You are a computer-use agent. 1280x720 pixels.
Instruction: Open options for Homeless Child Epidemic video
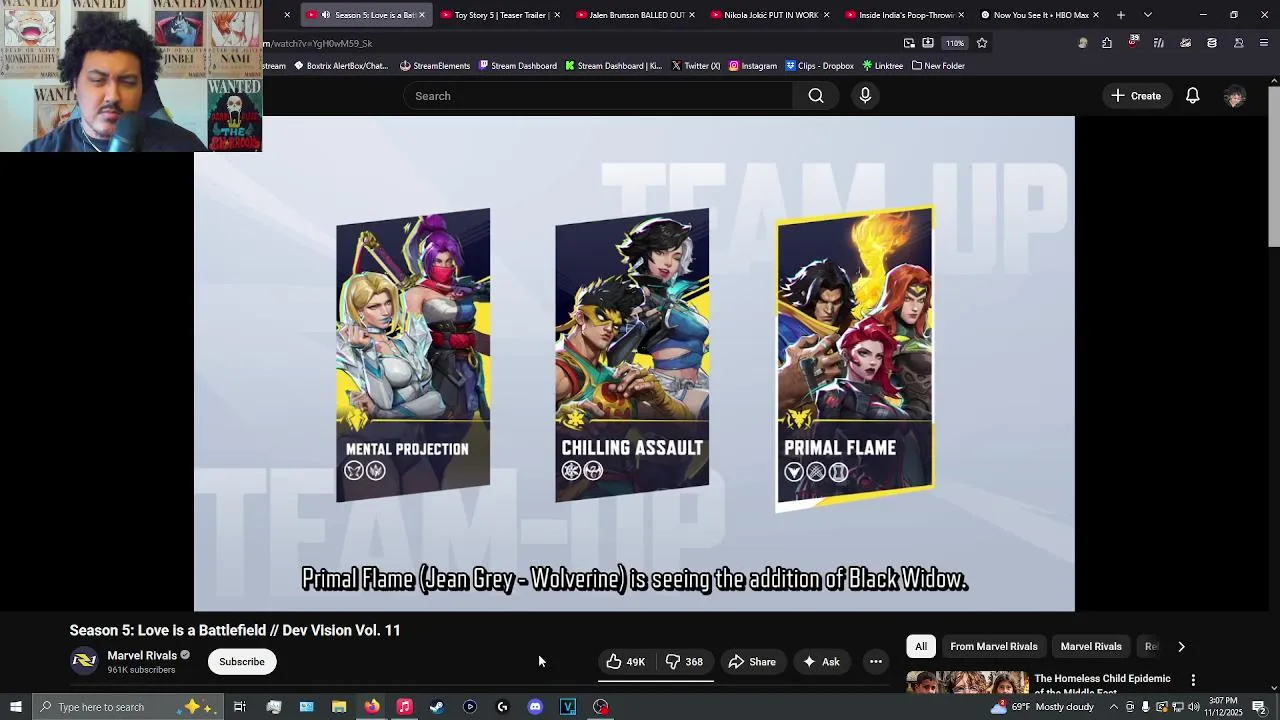click(1193, 680)
